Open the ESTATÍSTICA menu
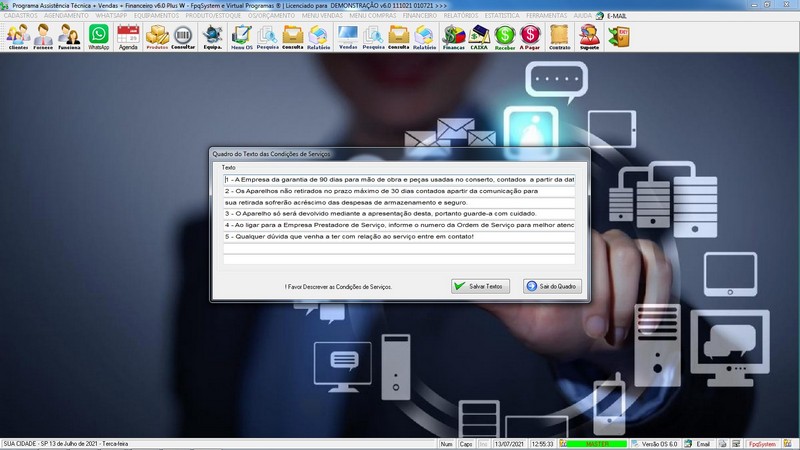800x450 pixels. point(502,16)
